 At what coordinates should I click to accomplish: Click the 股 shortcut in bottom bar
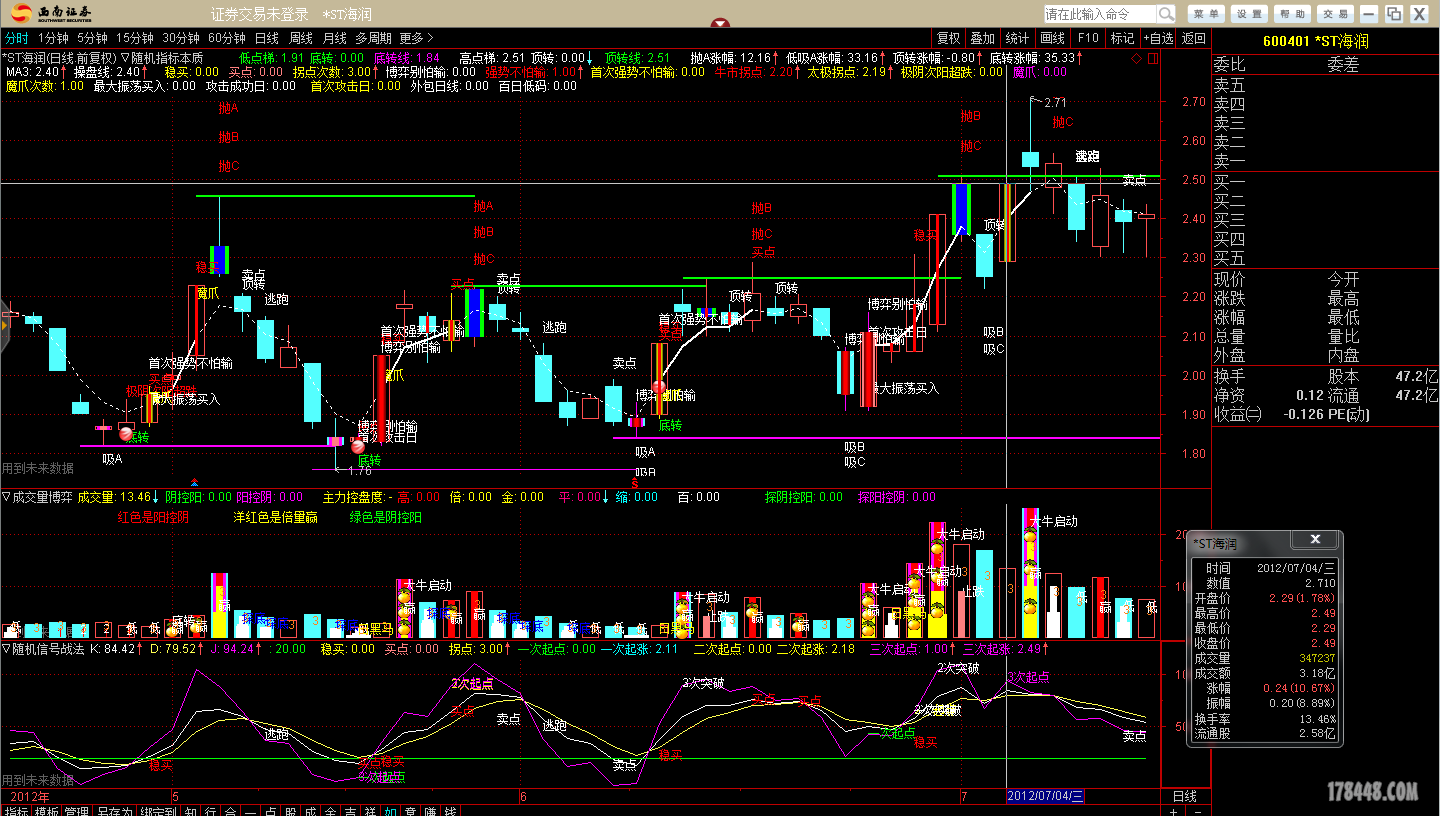[290, 811]
